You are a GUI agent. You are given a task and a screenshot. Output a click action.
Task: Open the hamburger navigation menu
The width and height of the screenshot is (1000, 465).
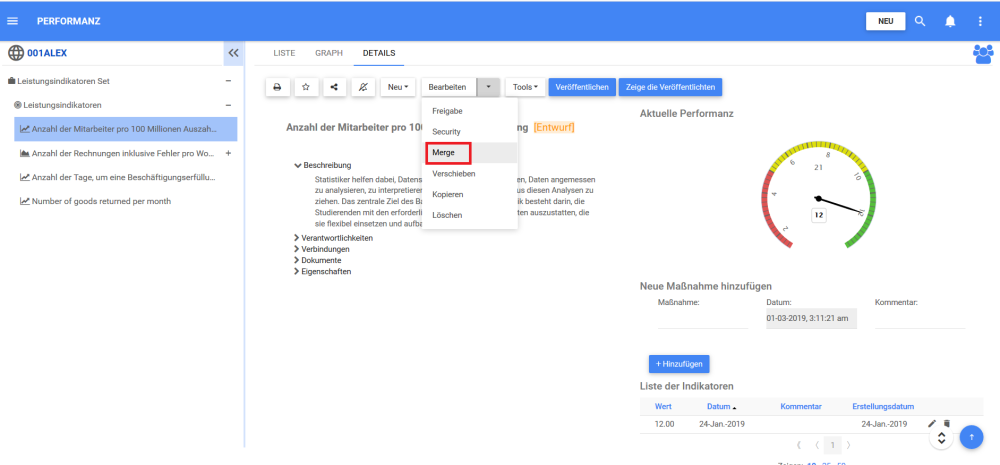pyautogui.click(x=12, y=21)
